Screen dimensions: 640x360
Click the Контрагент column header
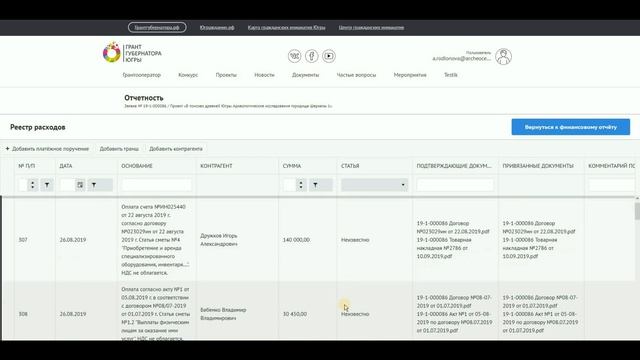point(216,166)
